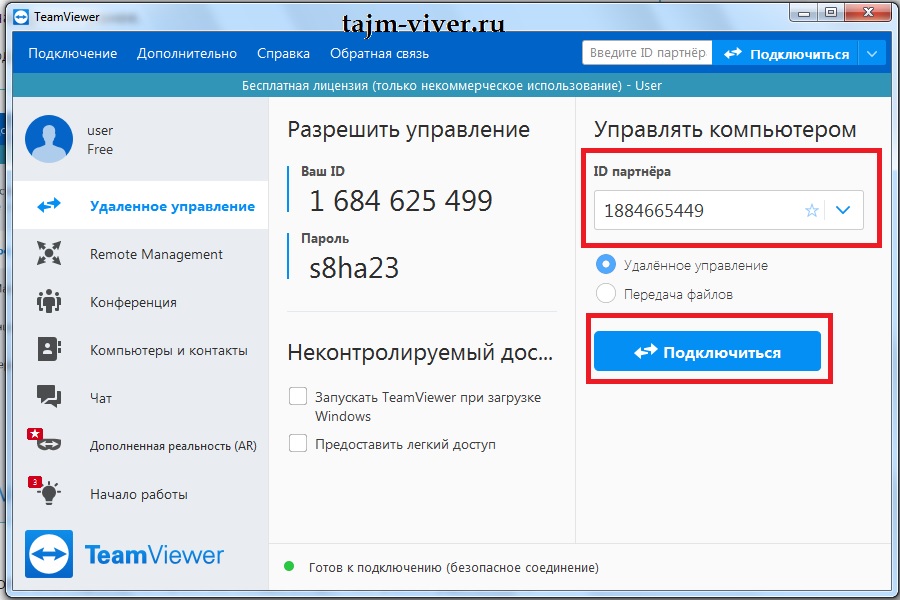The width and height of the screenshot is (900, 600).
Task: Open the Конференция people icon
Action: (48, 302)
